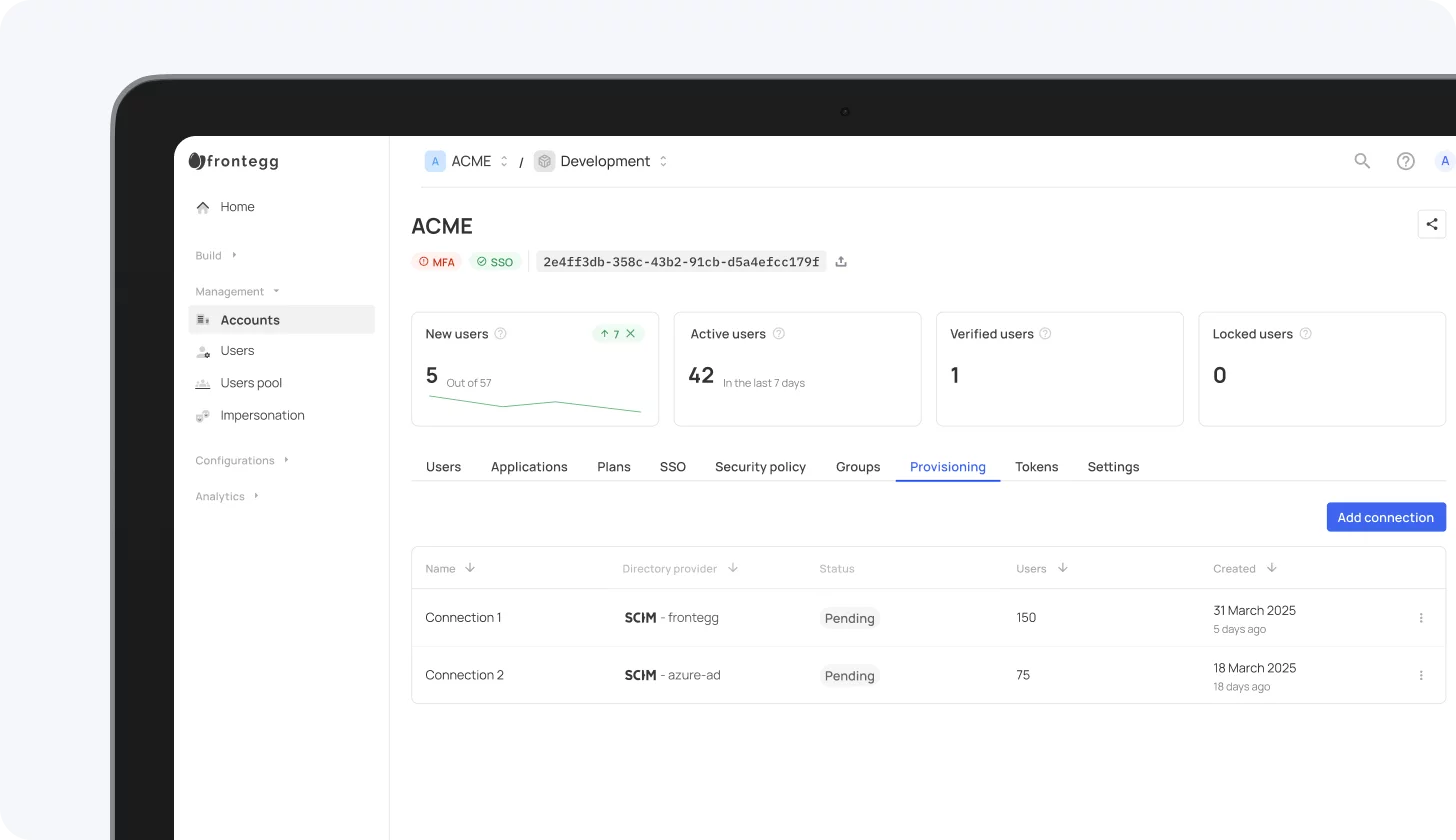This screenshot has height=840, width=1456.
Task: Switch to the Plans tab
Action: pos(614,467)
